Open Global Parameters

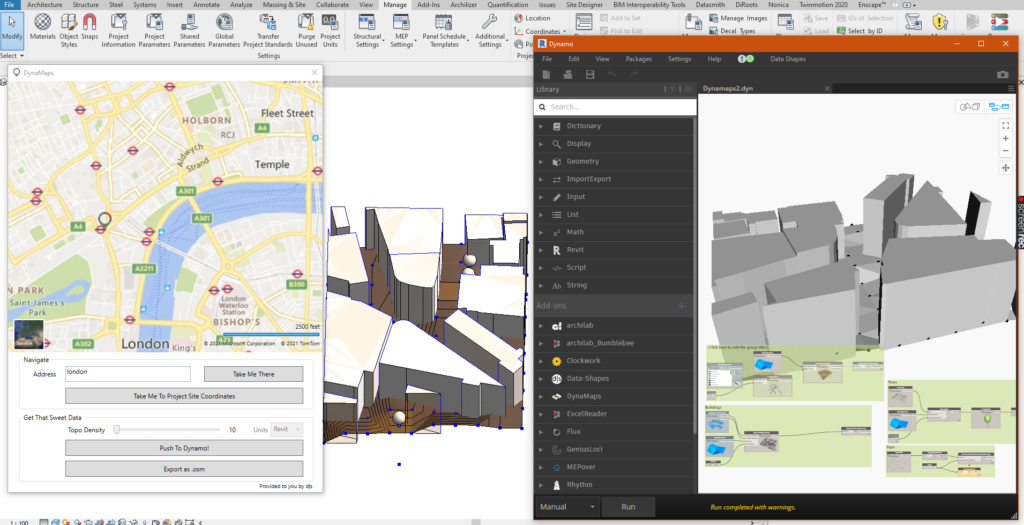click(224, 31)
